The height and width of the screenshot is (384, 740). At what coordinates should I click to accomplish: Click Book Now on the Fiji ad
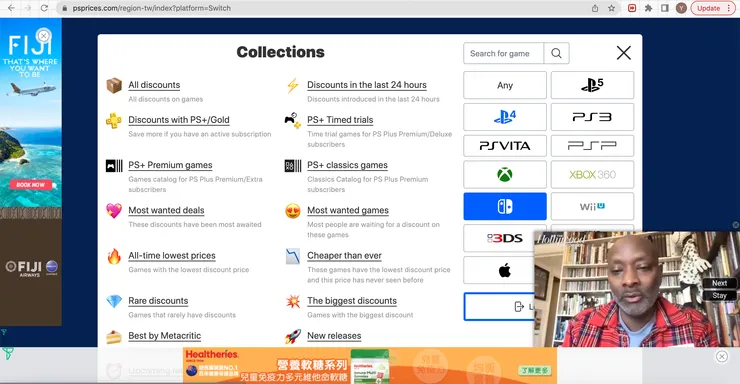(x=31, y=185)
